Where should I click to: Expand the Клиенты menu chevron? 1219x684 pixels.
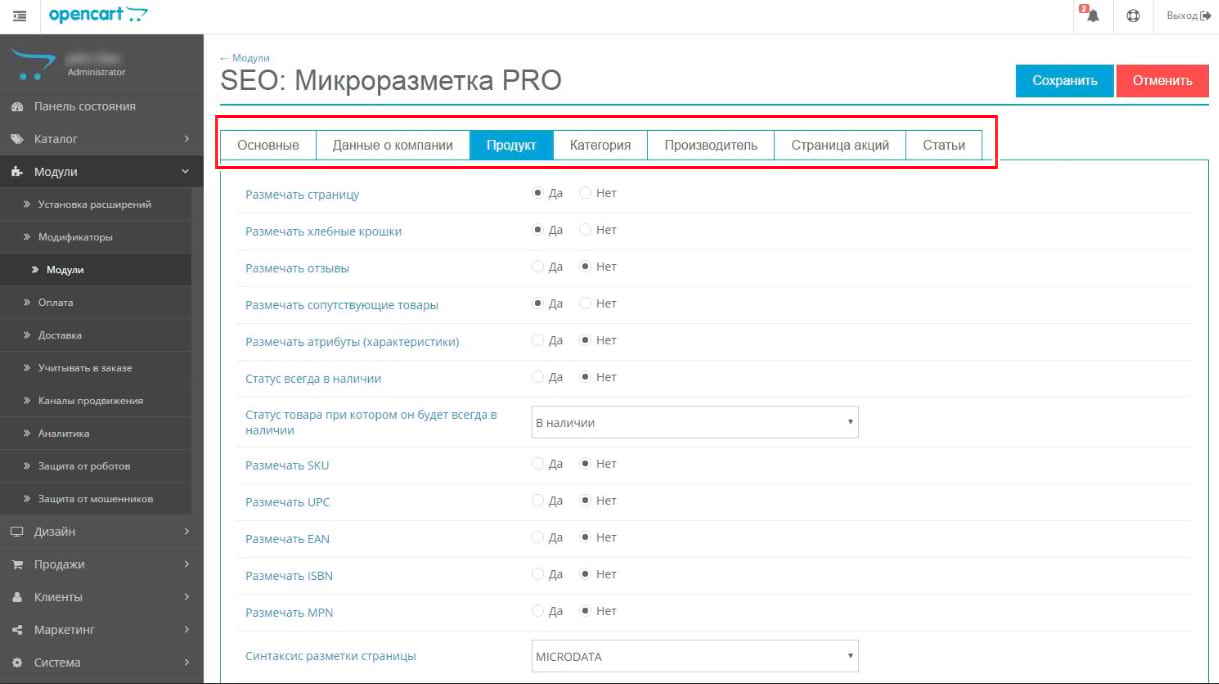(x=186, y=597)
